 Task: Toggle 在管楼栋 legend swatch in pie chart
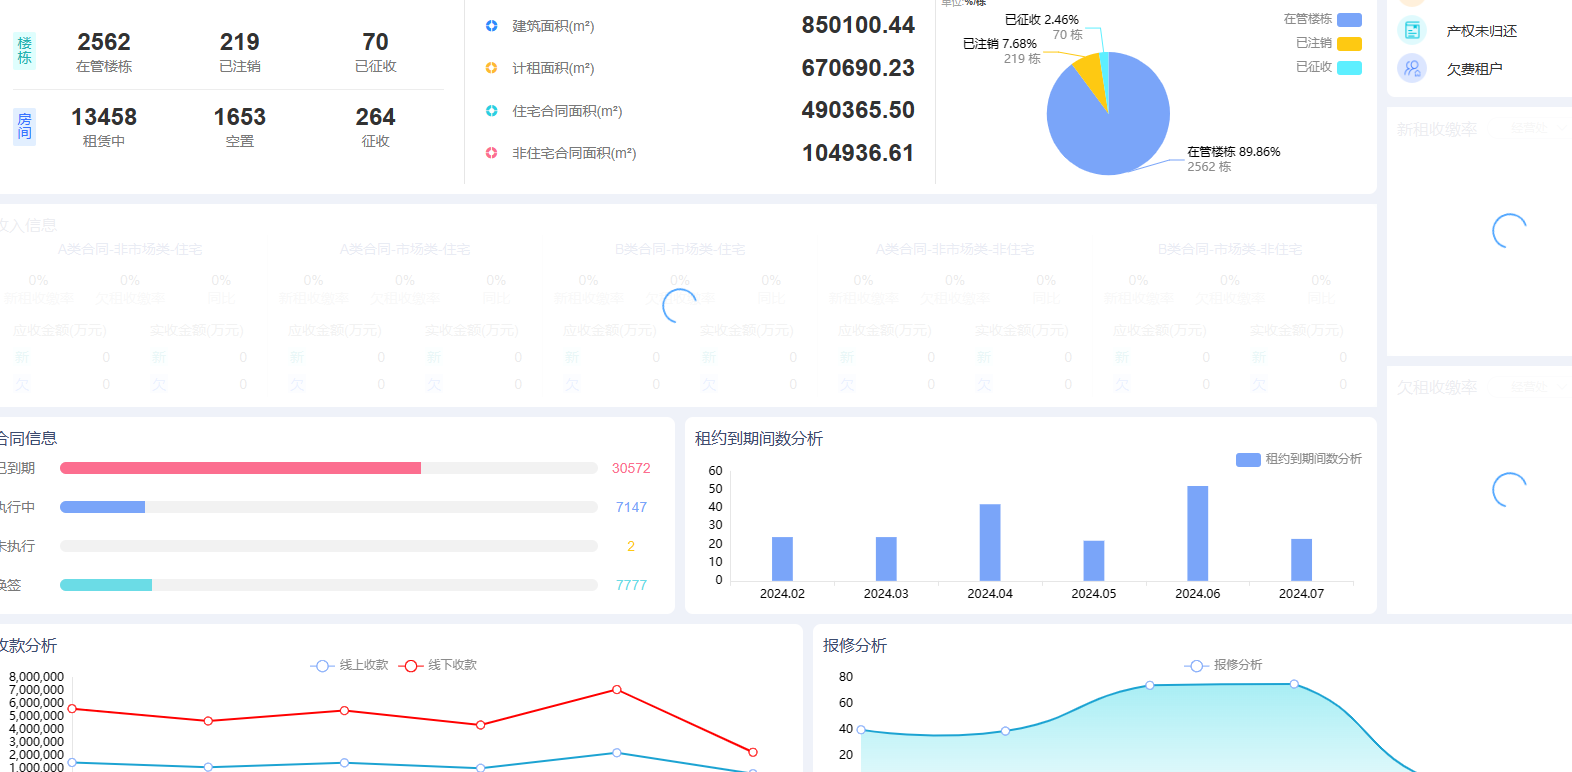[x=1349, y=19]
